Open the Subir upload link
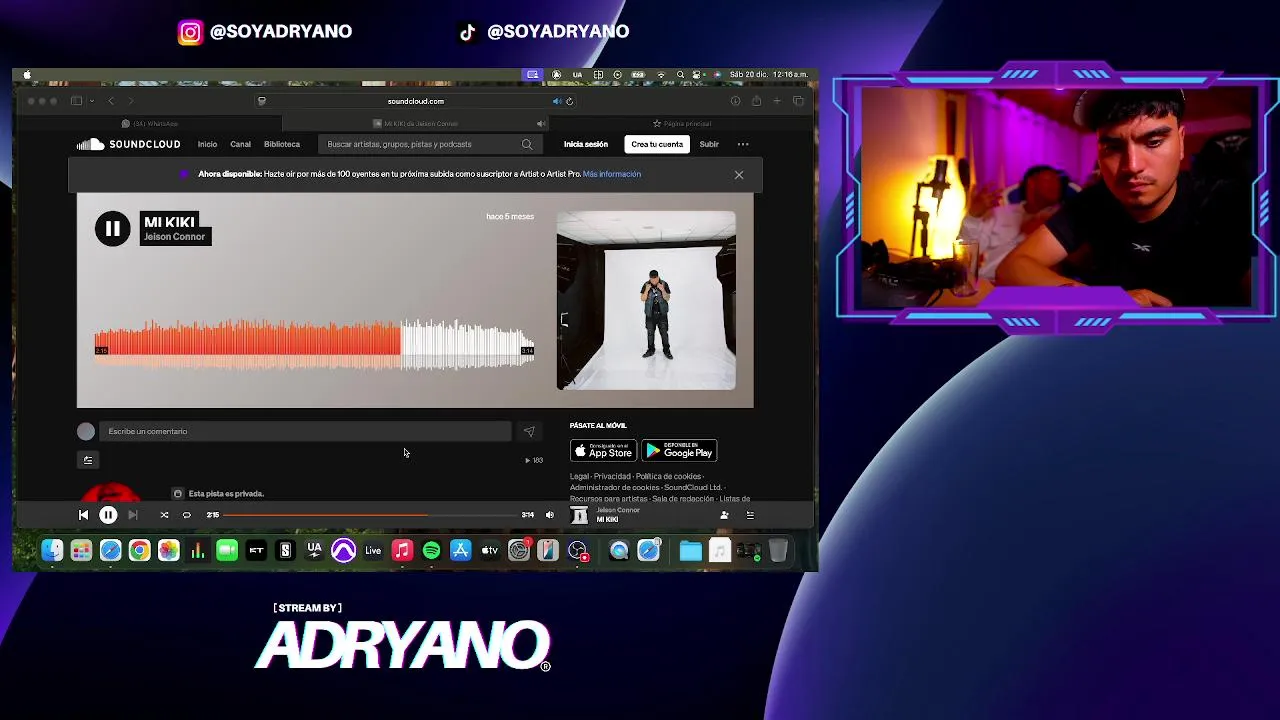The image size is (1280, 720). point(709,144)
